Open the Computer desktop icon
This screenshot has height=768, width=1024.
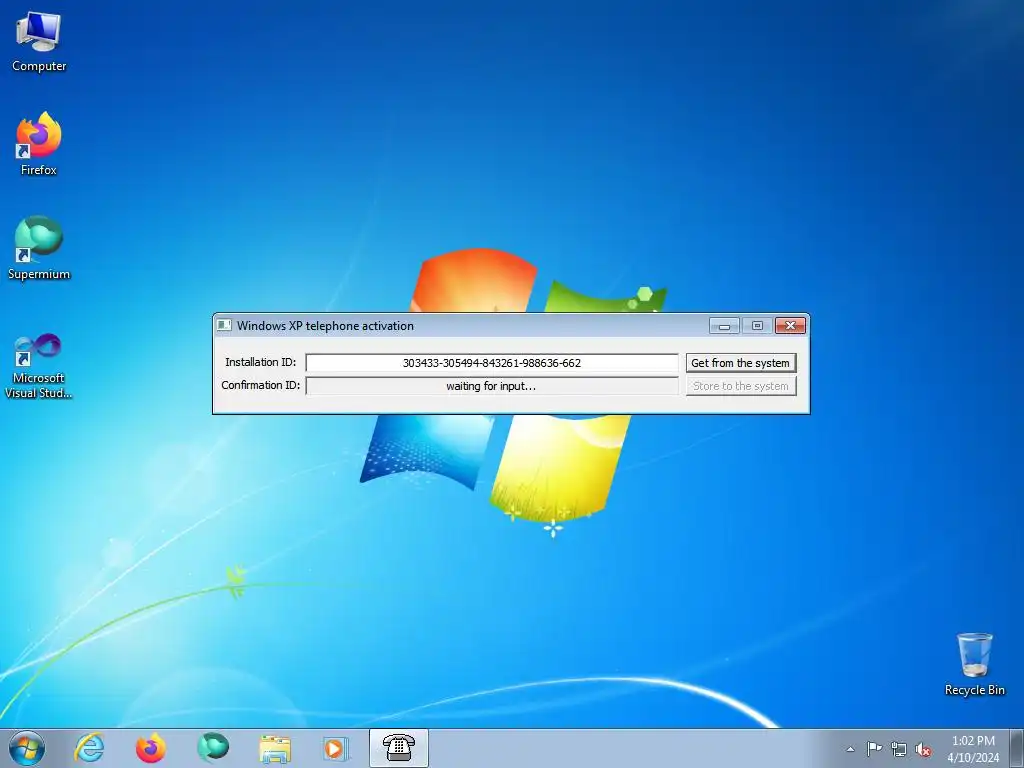(39, 42)
